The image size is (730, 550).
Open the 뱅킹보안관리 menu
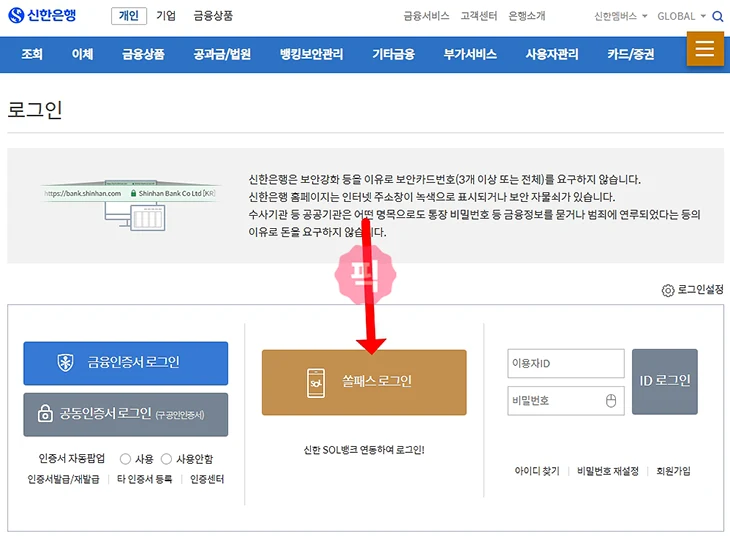[x=311, y=54]
